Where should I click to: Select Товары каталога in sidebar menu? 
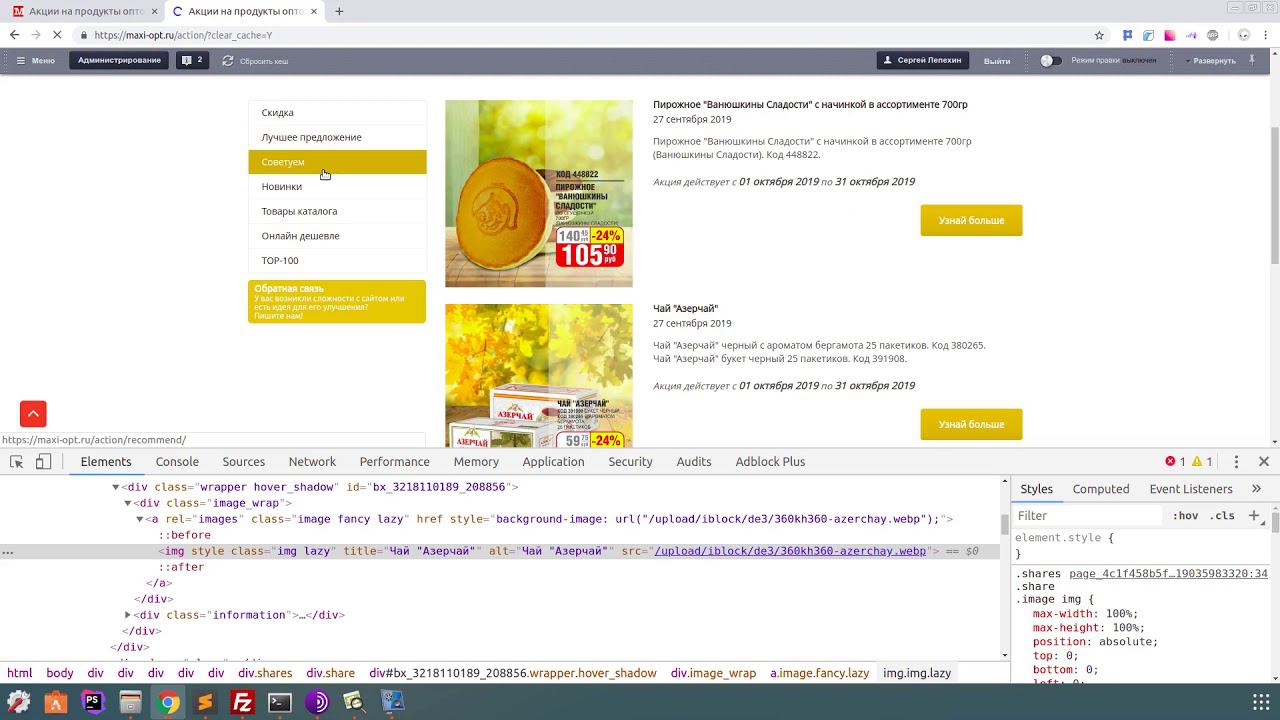(x=337, y=211)
